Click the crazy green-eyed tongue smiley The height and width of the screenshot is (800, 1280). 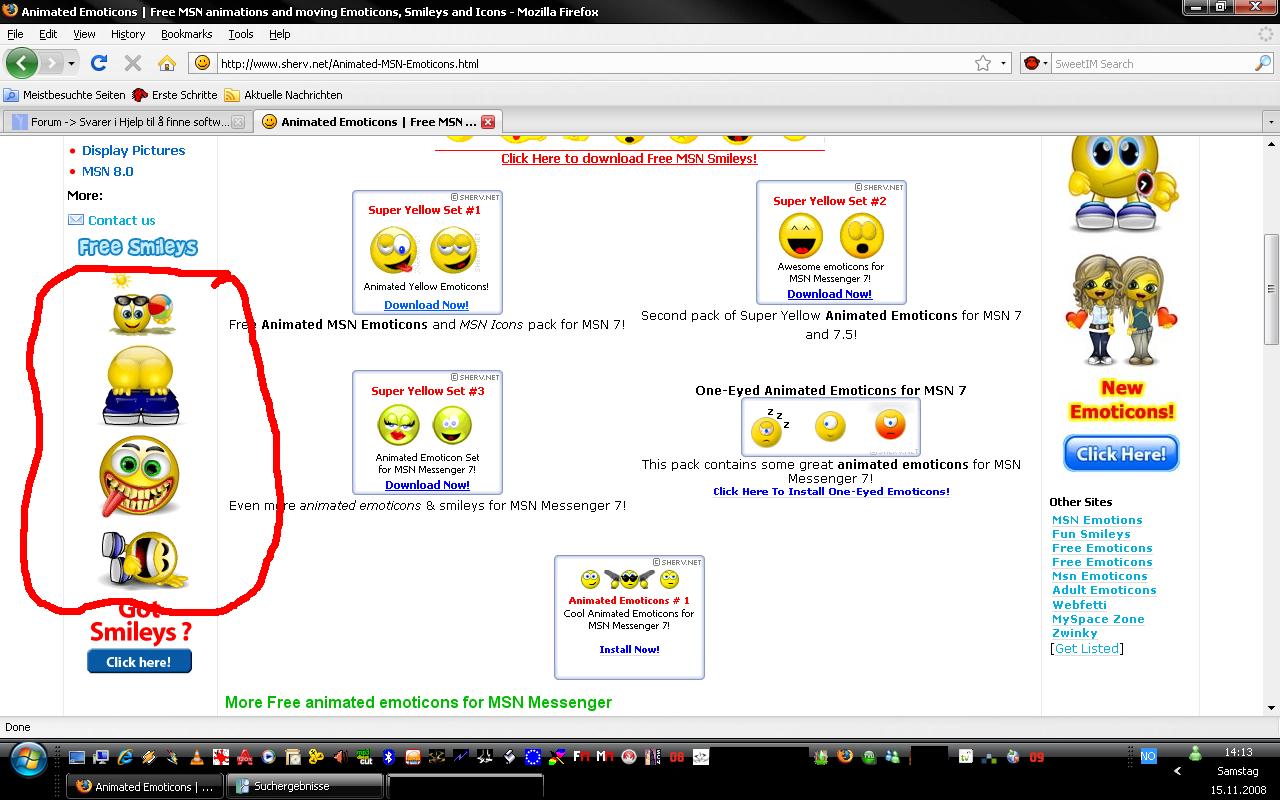point(140,477)
